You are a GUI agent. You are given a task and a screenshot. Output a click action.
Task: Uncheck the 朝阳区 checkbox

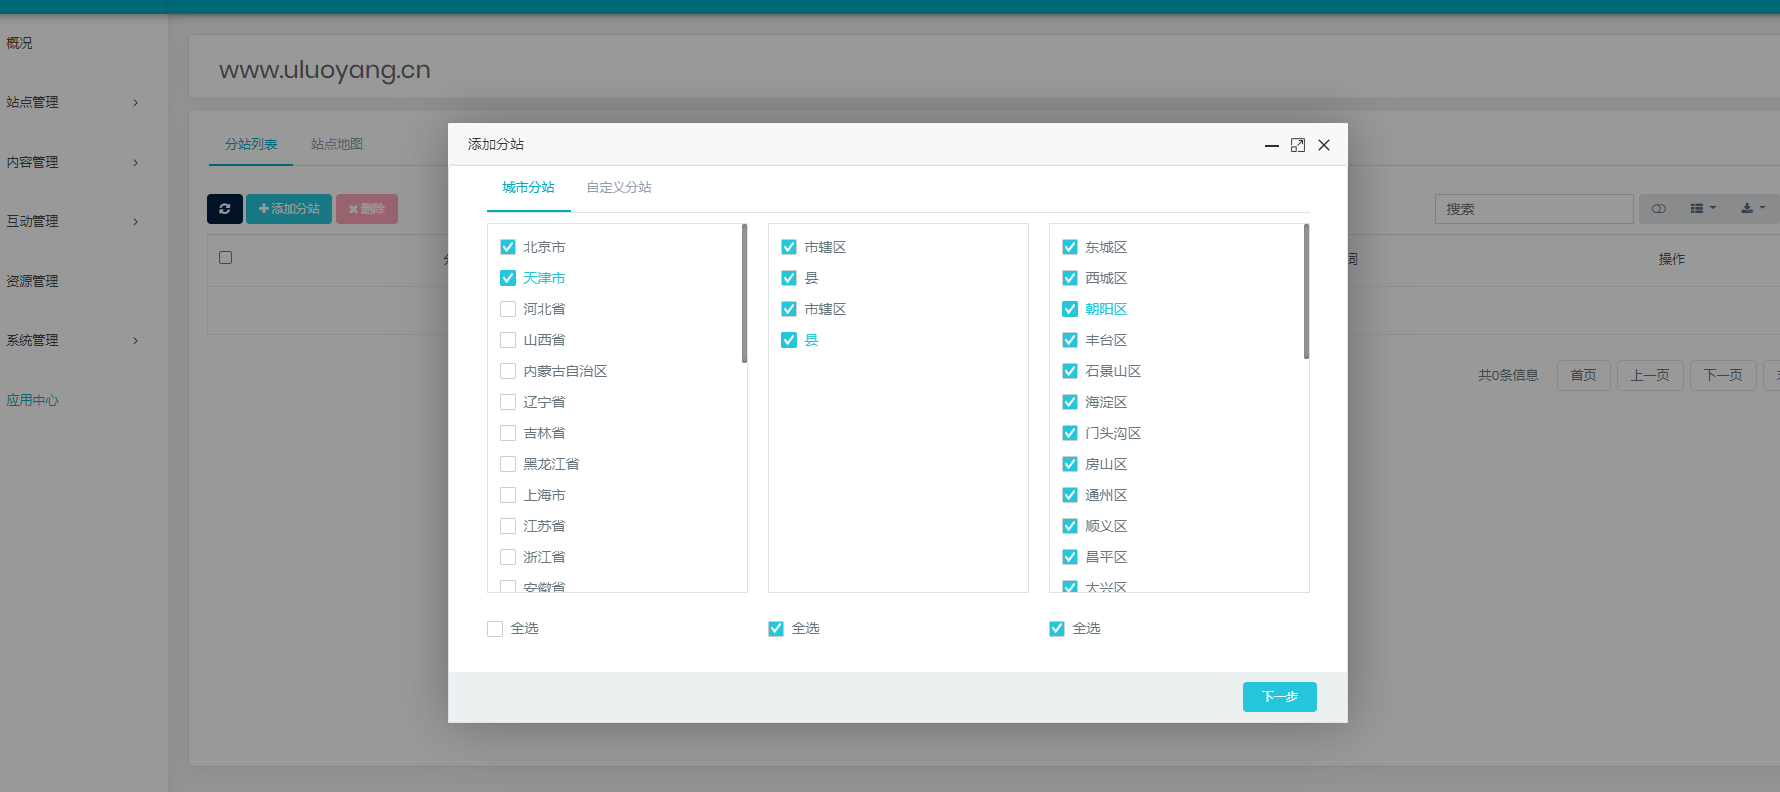click(x=1070, y=309)
